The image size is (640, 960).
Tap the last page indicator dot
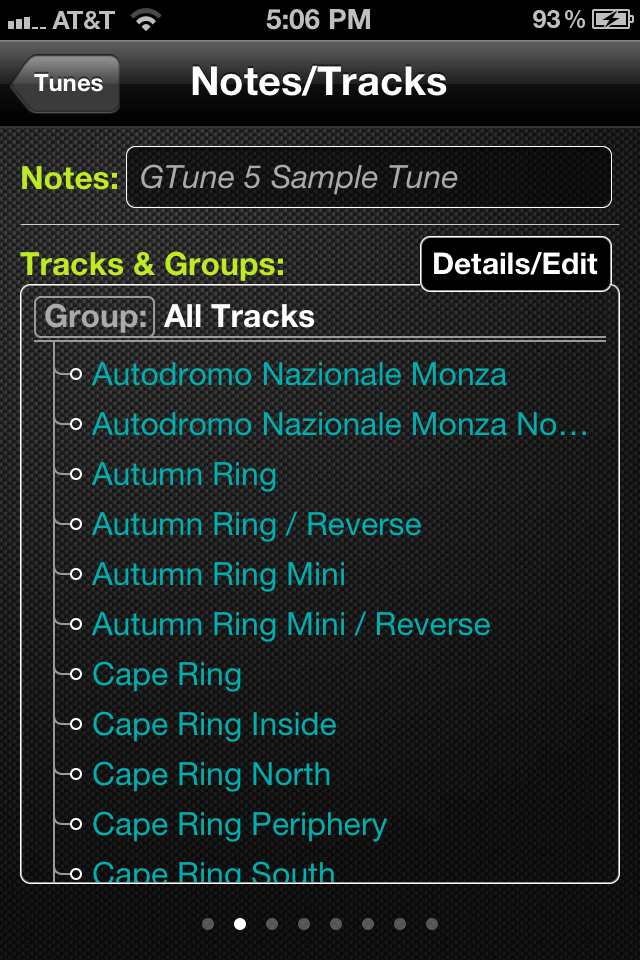432,924
